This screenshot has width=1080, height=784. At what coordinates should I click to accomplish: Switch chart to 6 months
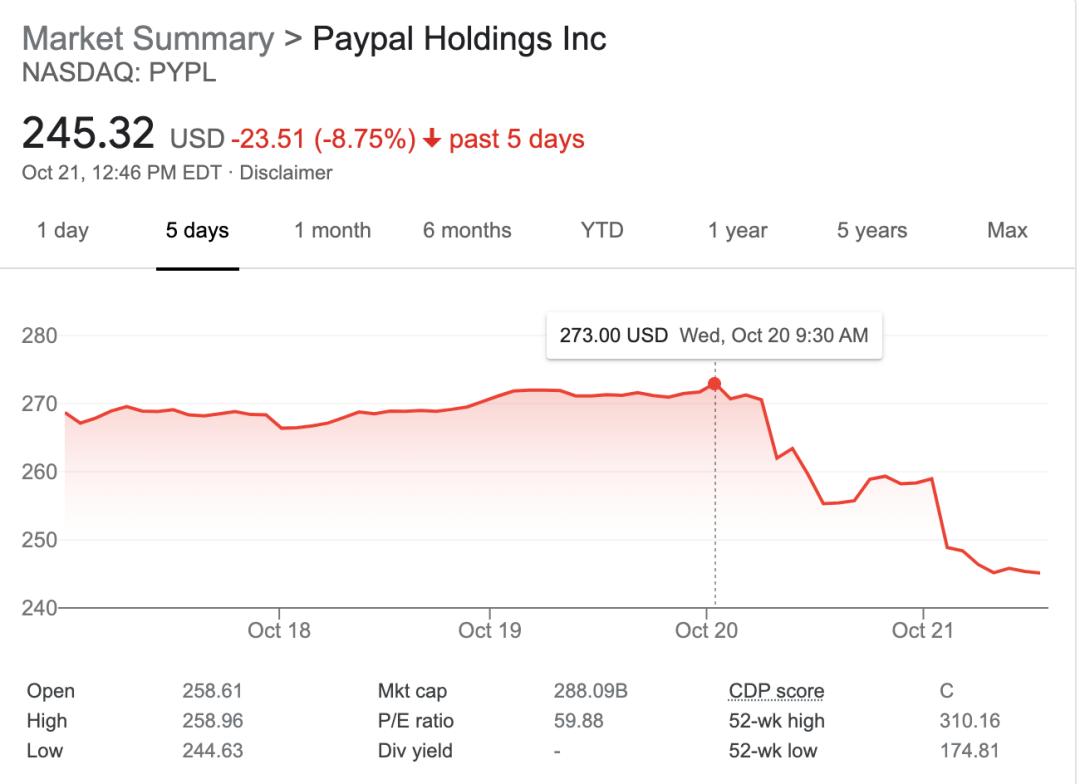pos(467,231)
